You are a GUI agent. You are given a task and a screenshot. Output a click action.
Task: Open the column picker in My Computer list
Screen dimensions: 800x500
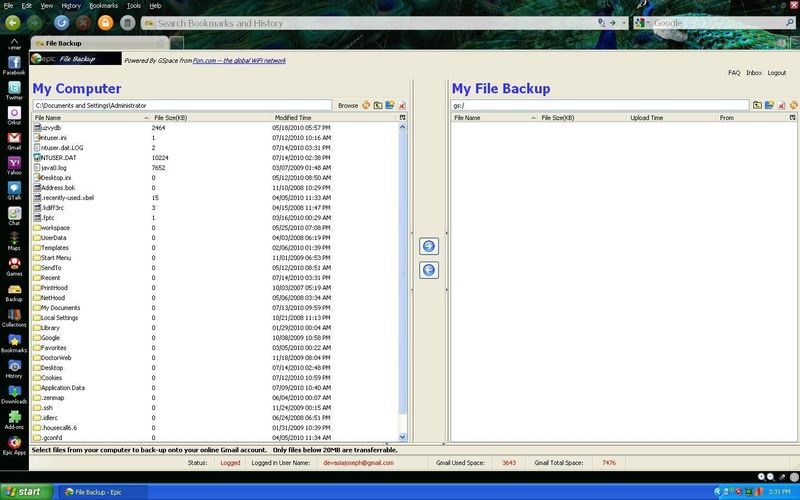(x=402, y=117)
